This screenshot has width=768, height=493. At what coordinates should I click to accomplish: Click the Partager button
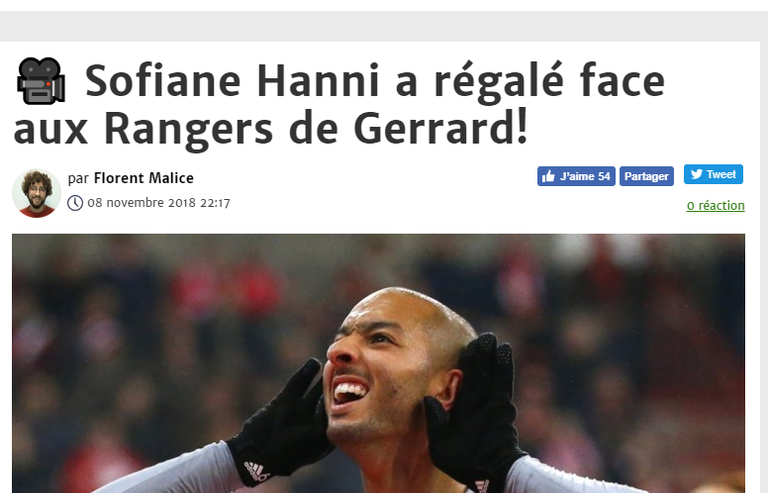[x=647, y=176]
